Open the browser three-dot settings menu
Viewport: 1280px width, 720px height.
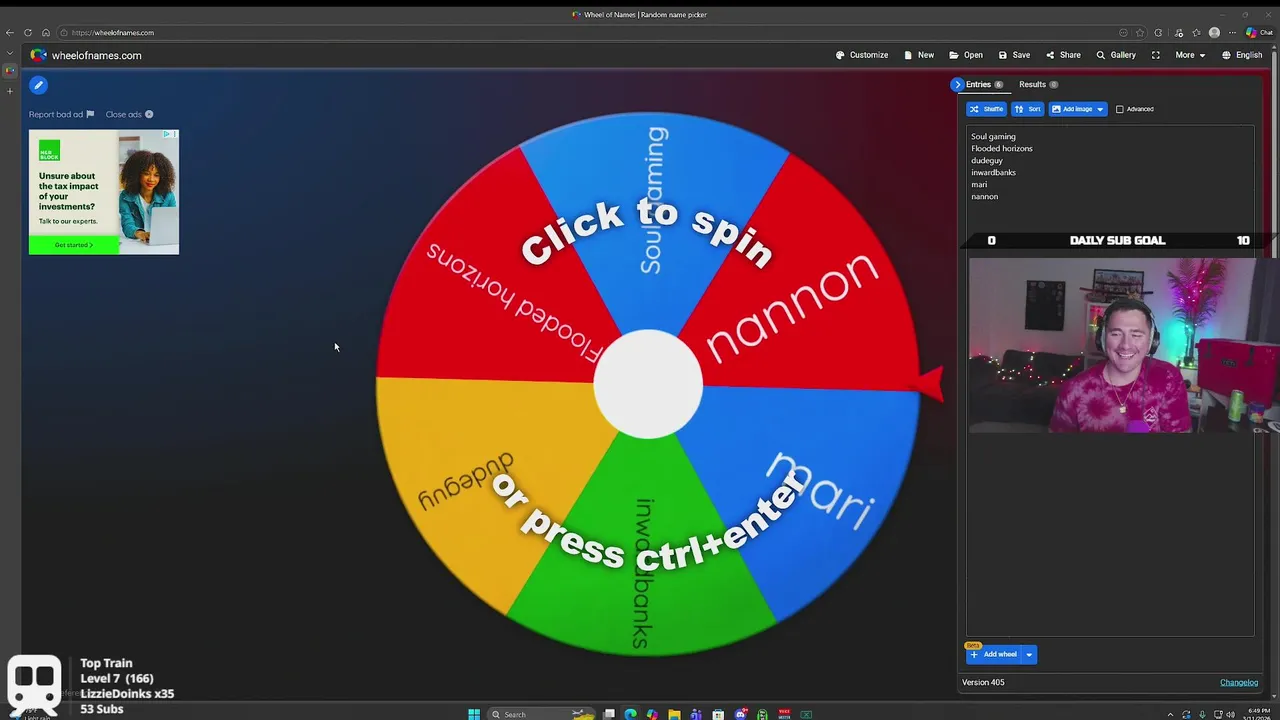tap(1232, 32)
